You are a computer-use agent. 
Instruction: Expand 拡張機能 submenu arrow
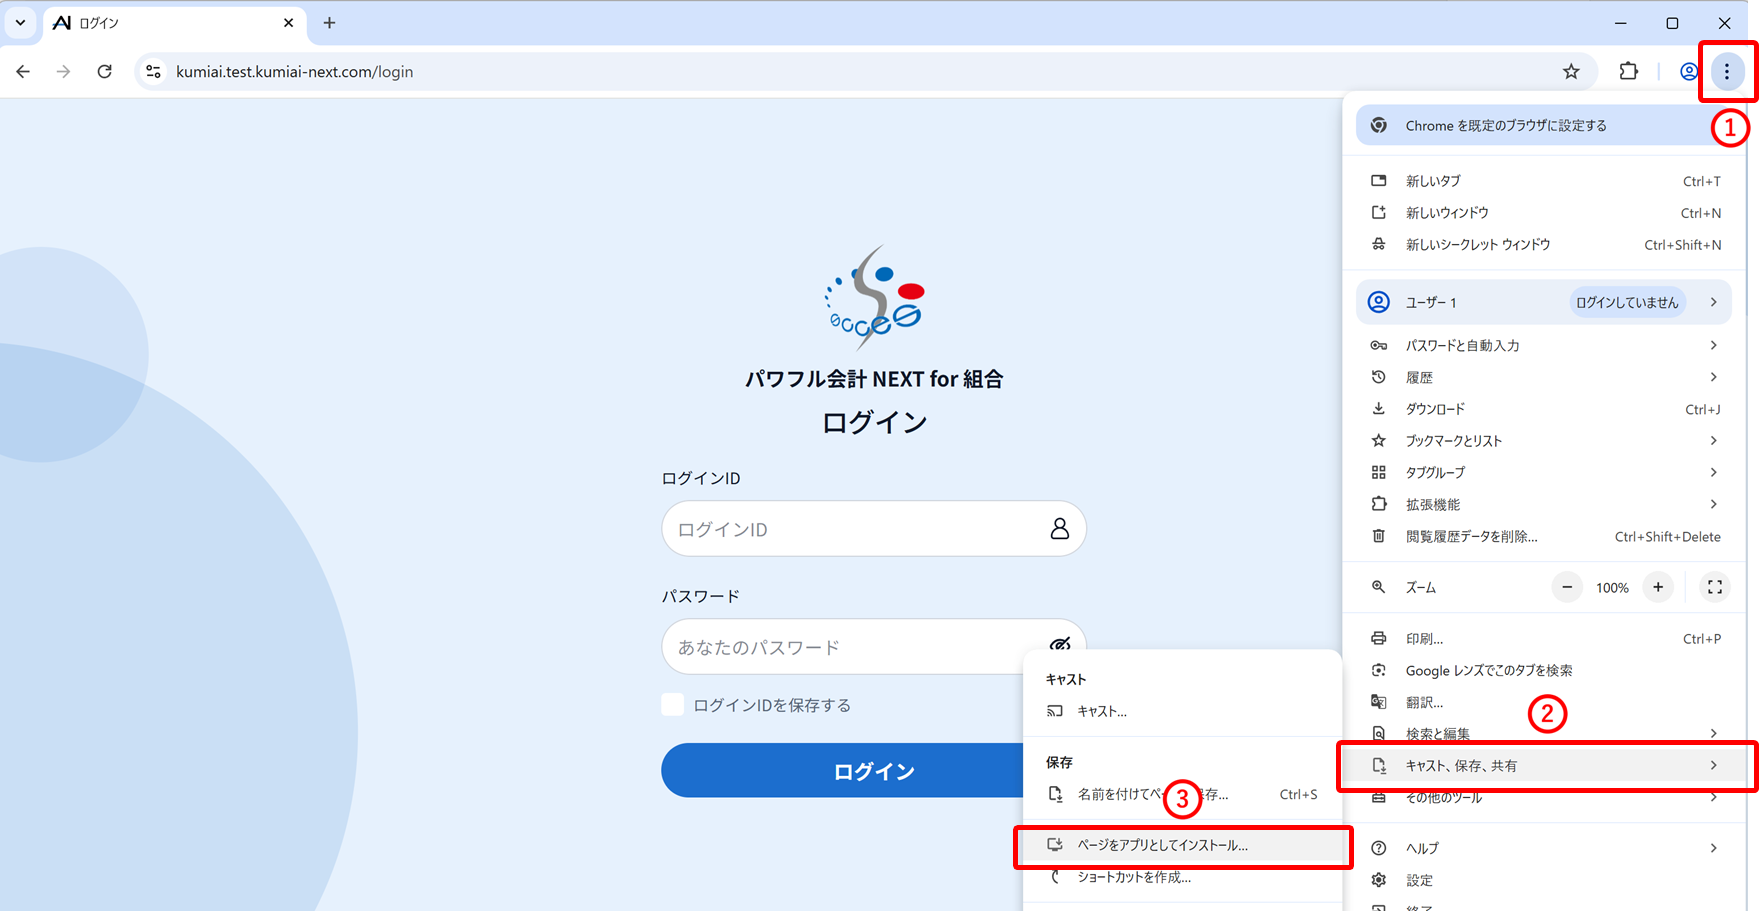tap(1713, 505)
